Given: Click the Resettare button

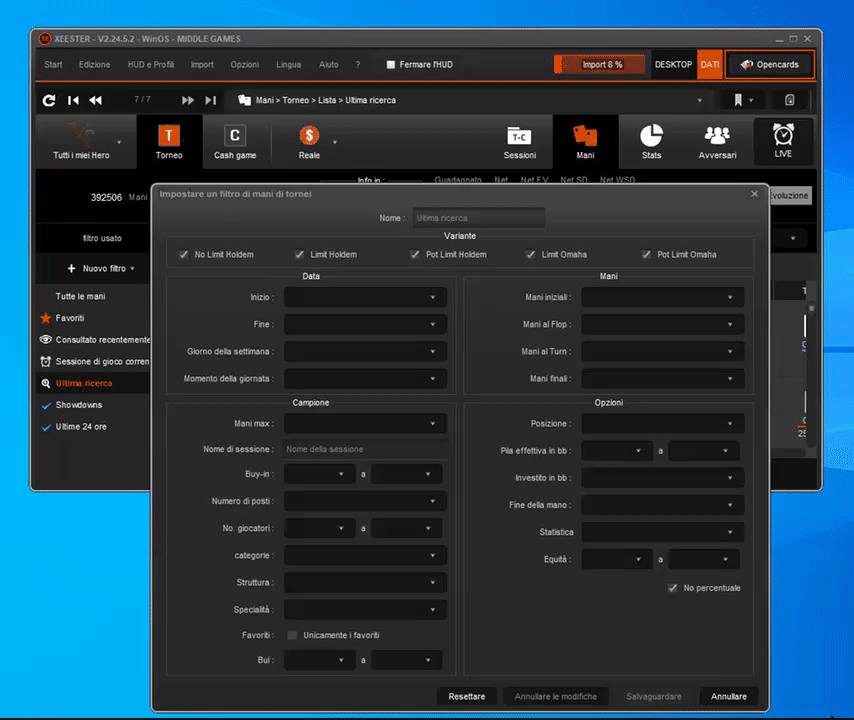Looking at the screenshot, I should [x=467, y=697].
